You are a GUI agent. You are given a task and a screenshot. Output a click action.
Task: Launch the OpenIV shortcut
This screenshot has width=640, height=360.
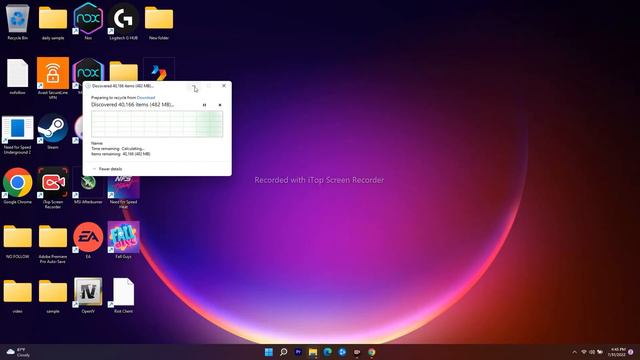(88, 296)
